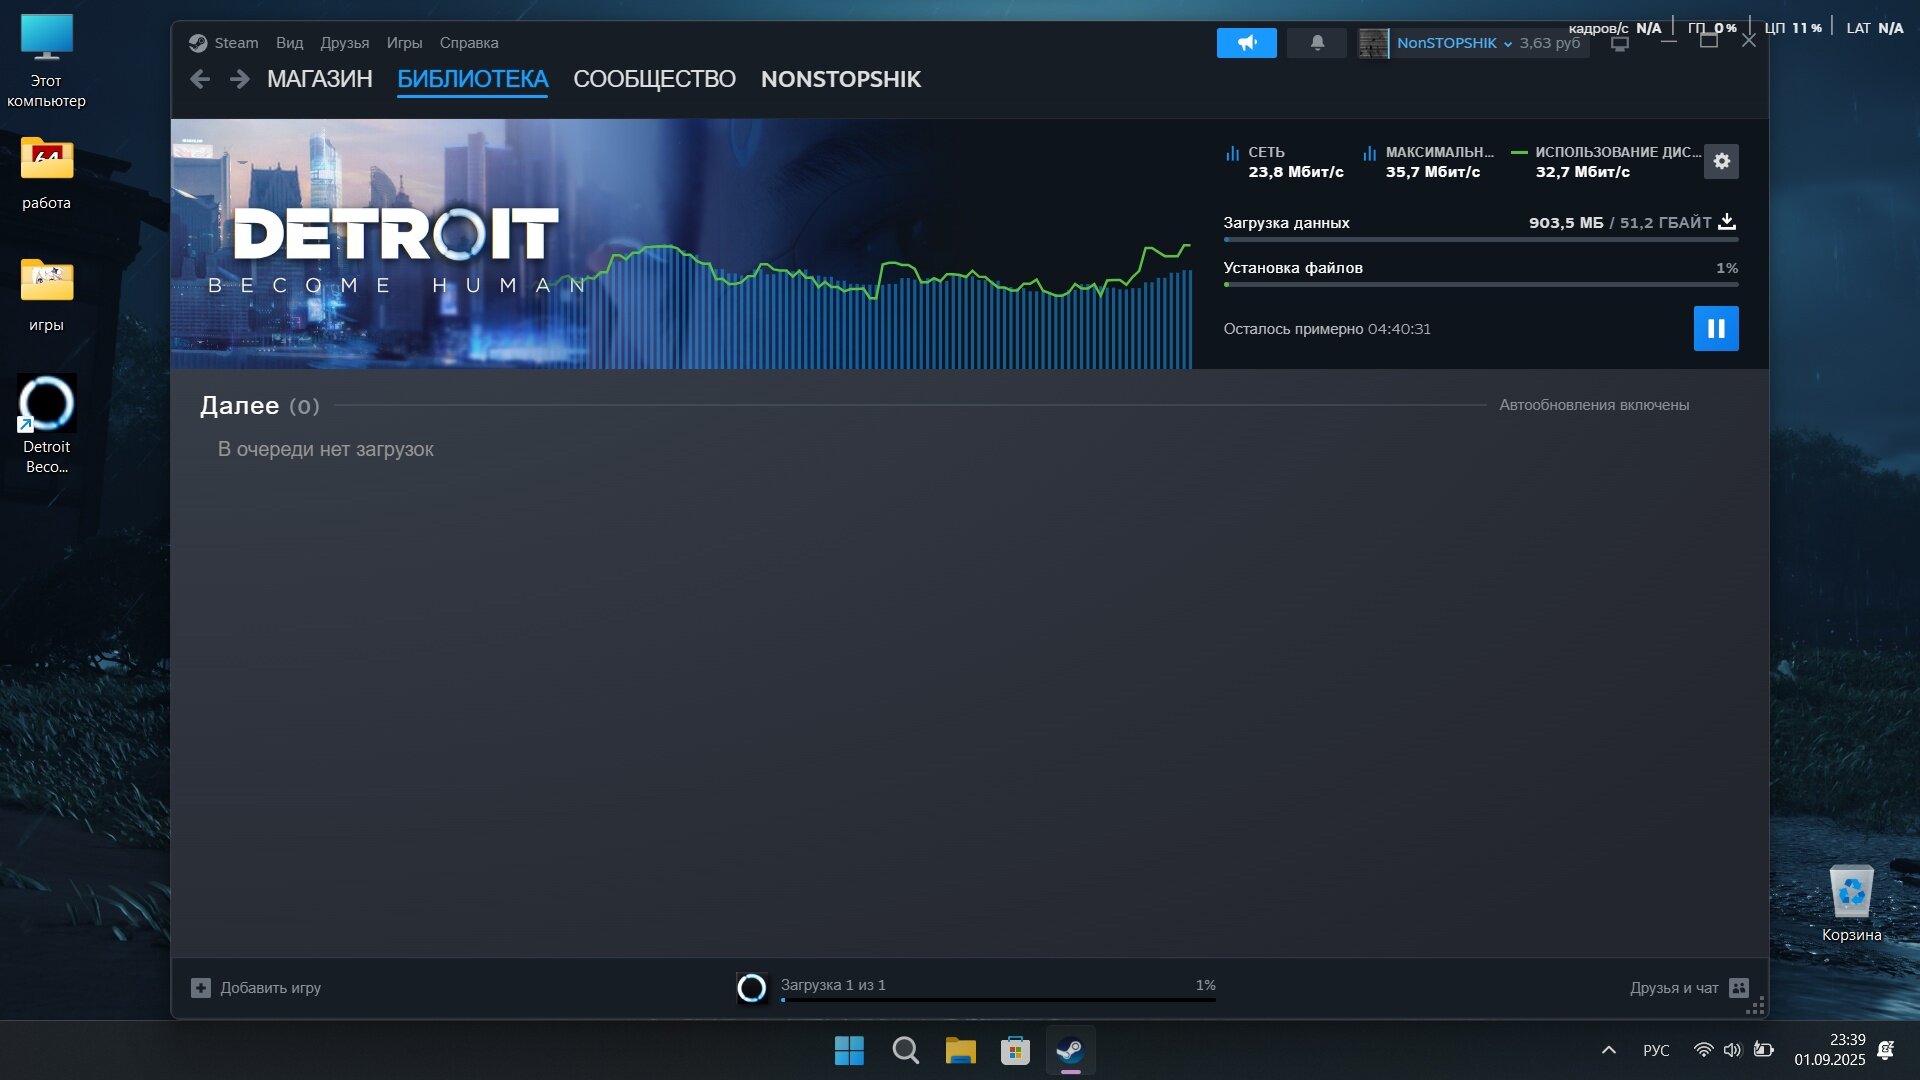
Task: Click the Steam taskbar icon
Action: [1070, 1050]
